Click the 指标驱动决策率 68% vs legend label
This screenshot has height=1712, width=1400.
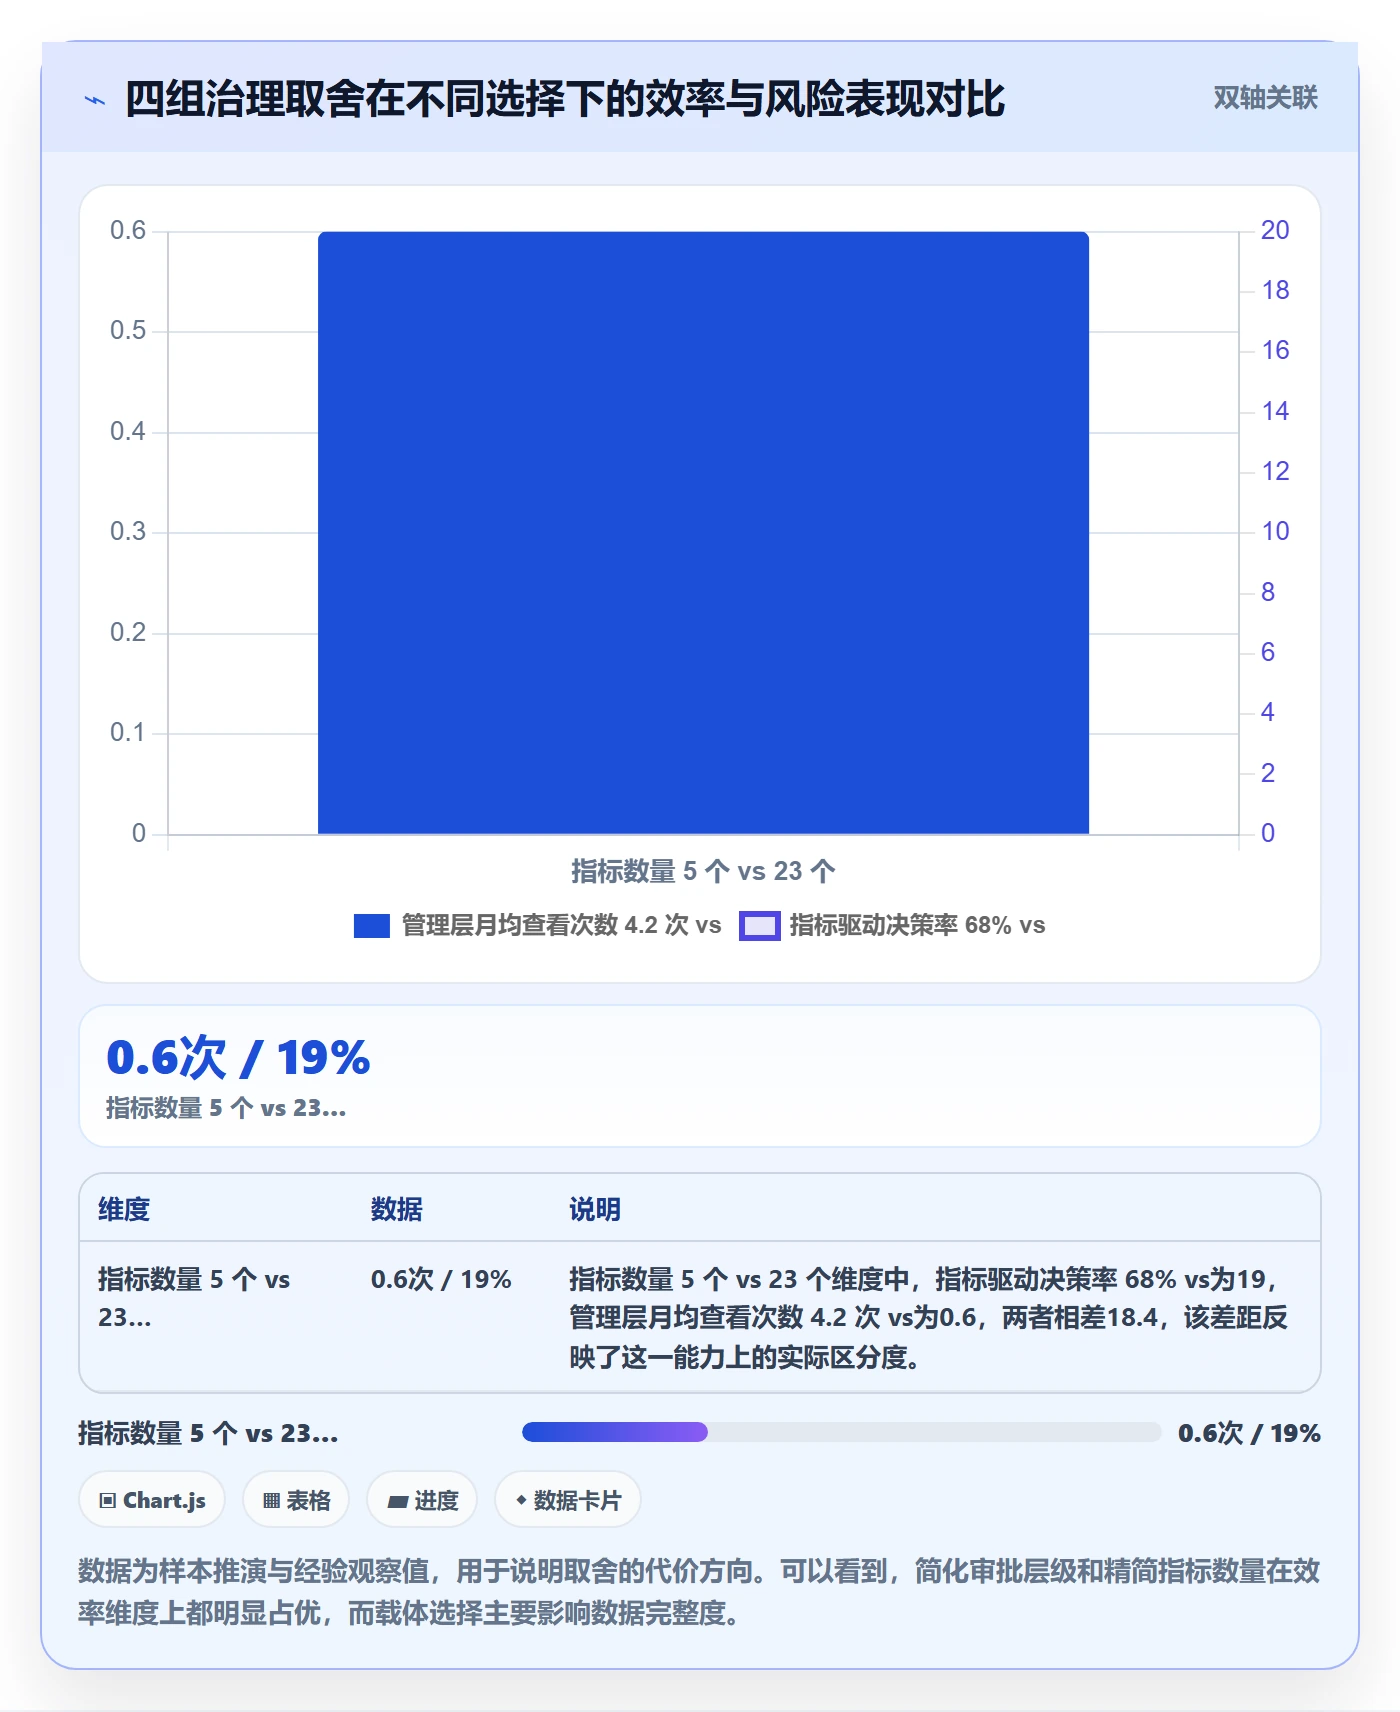pos(917,925)
